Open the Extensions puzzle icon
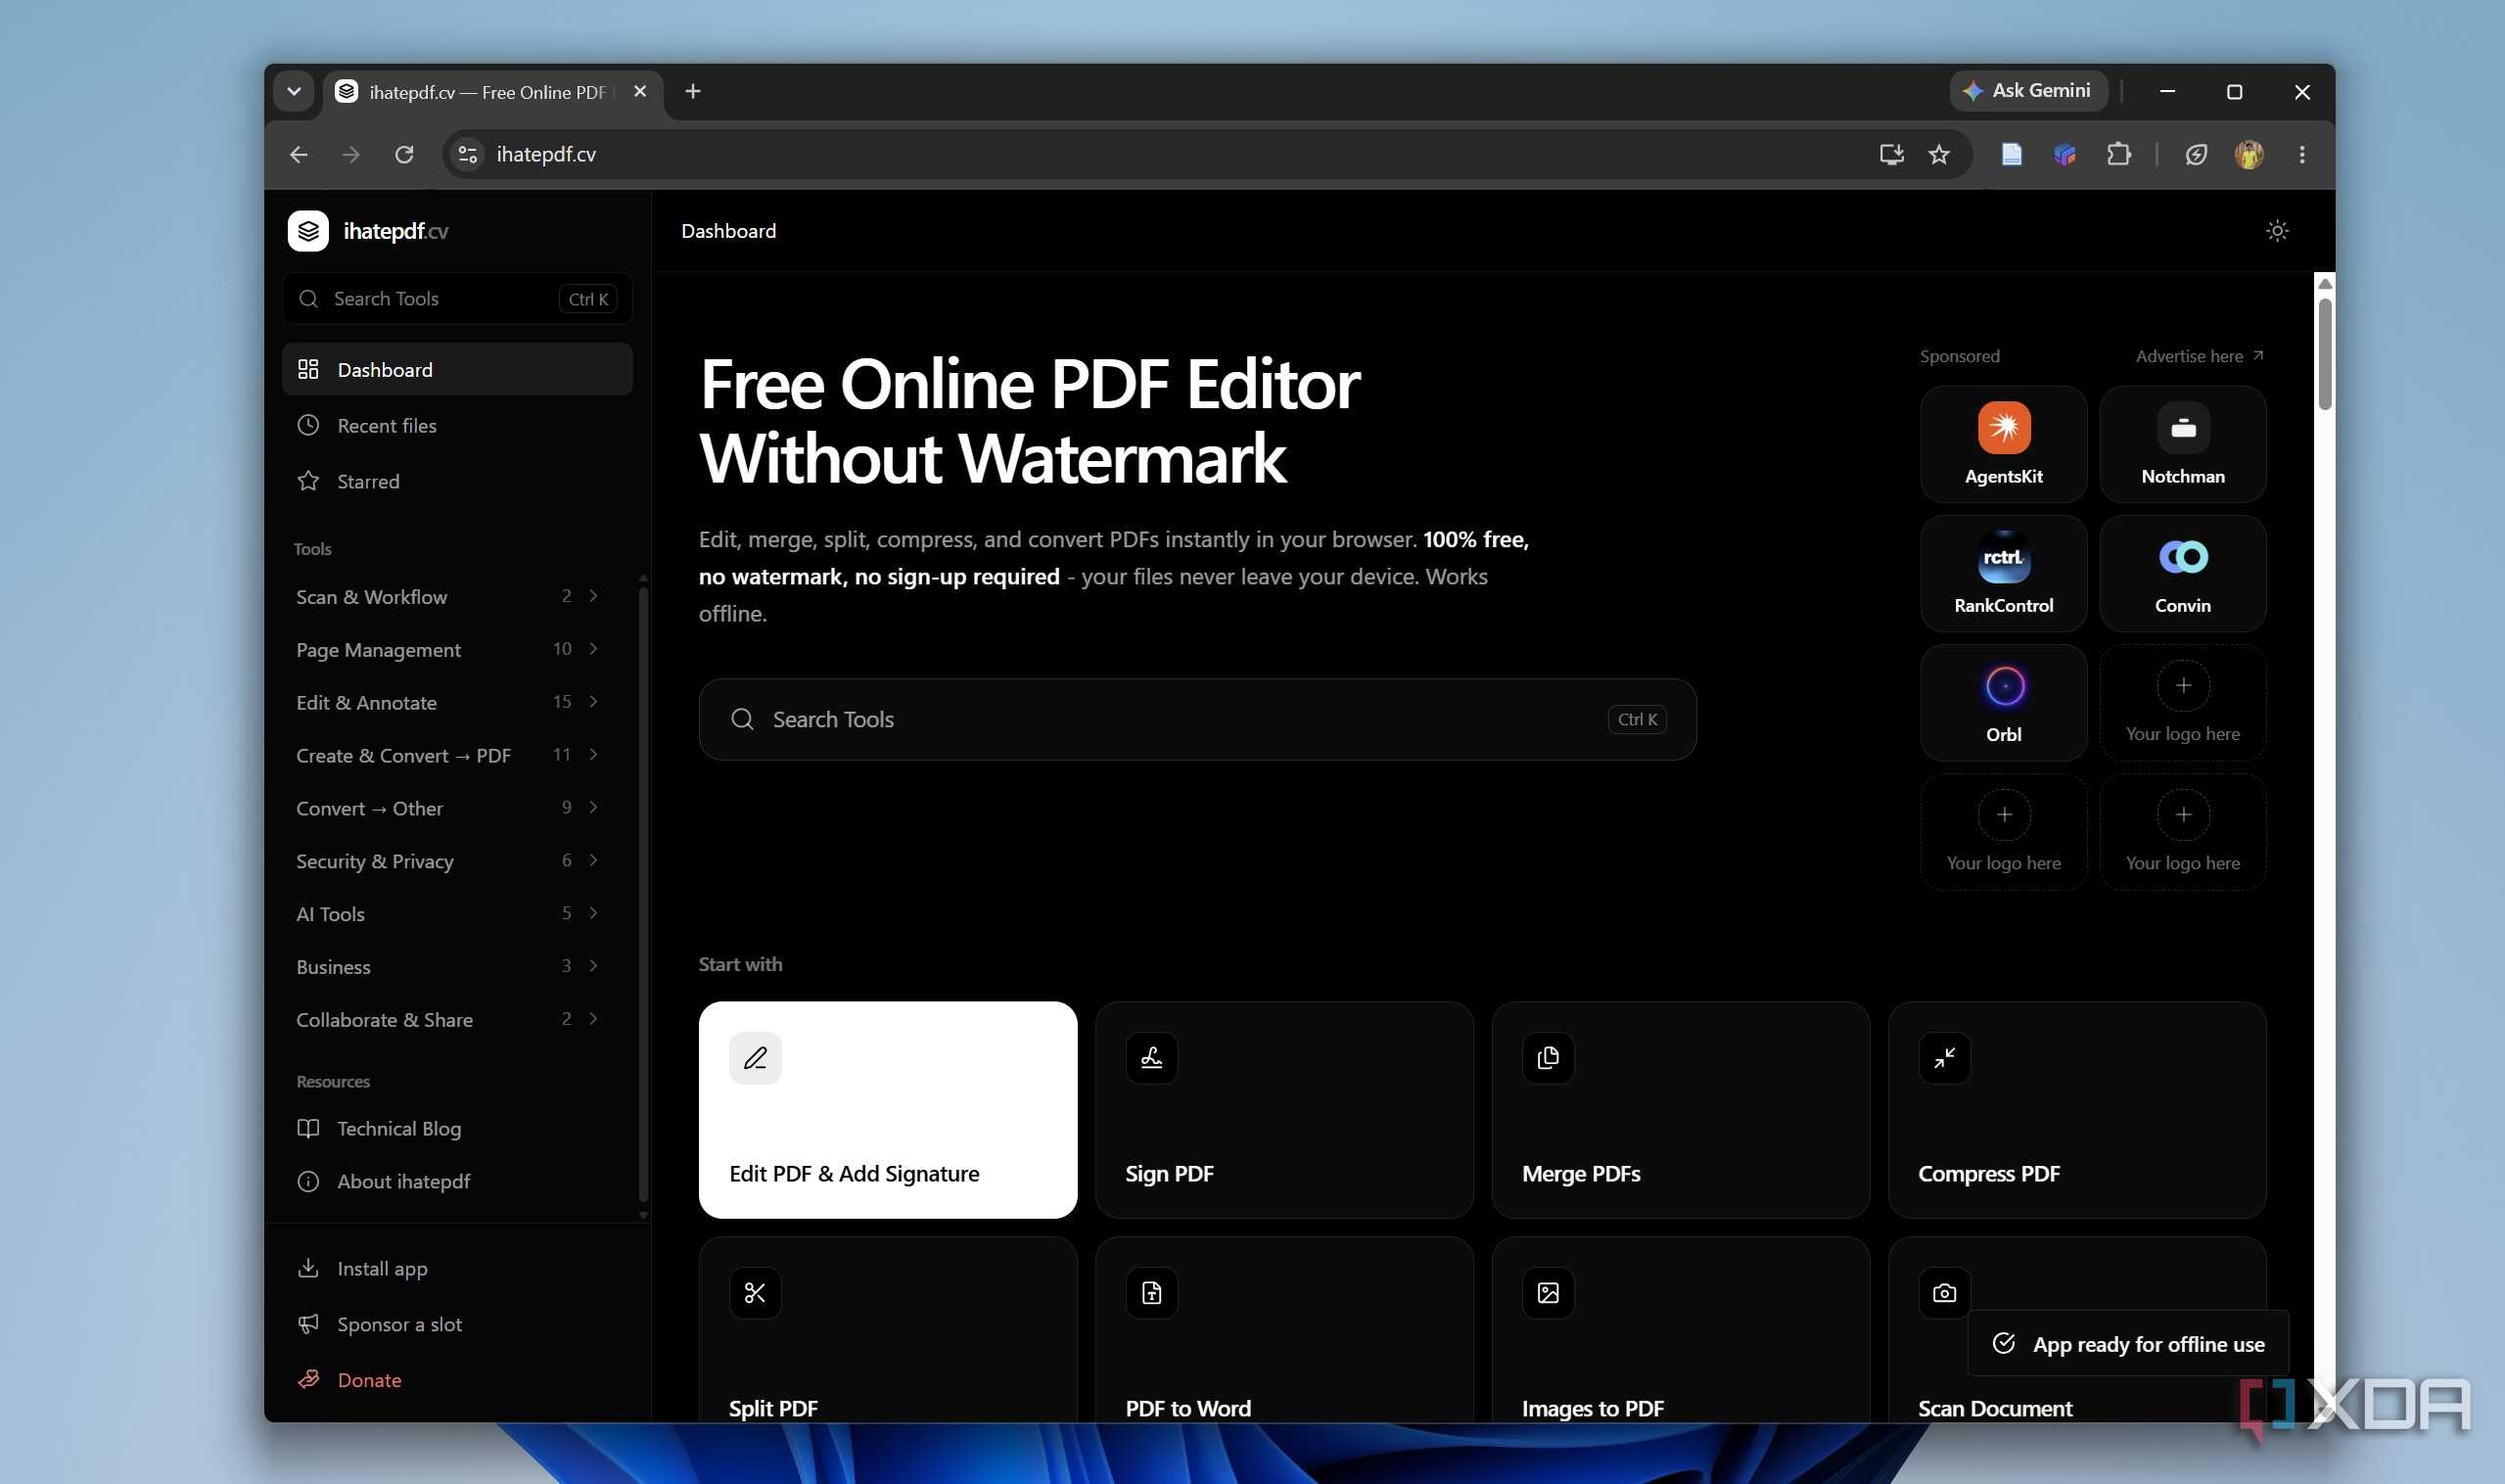Image resolution: width=2505 pixels, height=1484 pixels. click(x=2118, y=154)
